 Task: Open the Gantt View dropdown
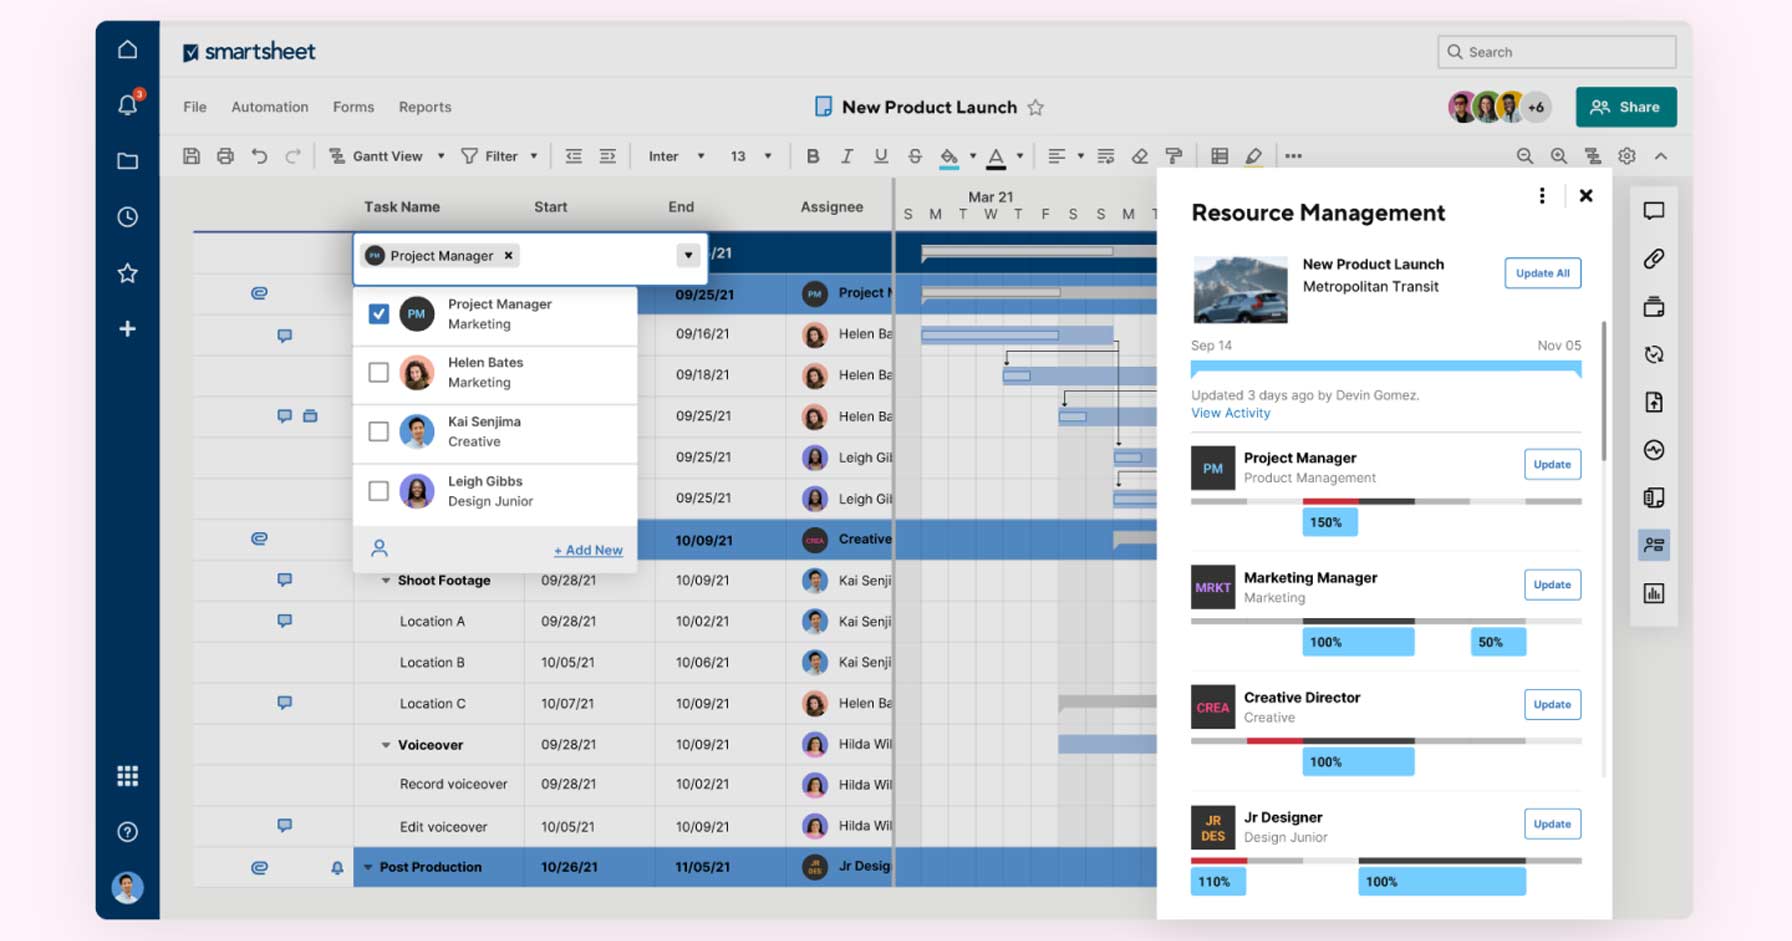387,156
